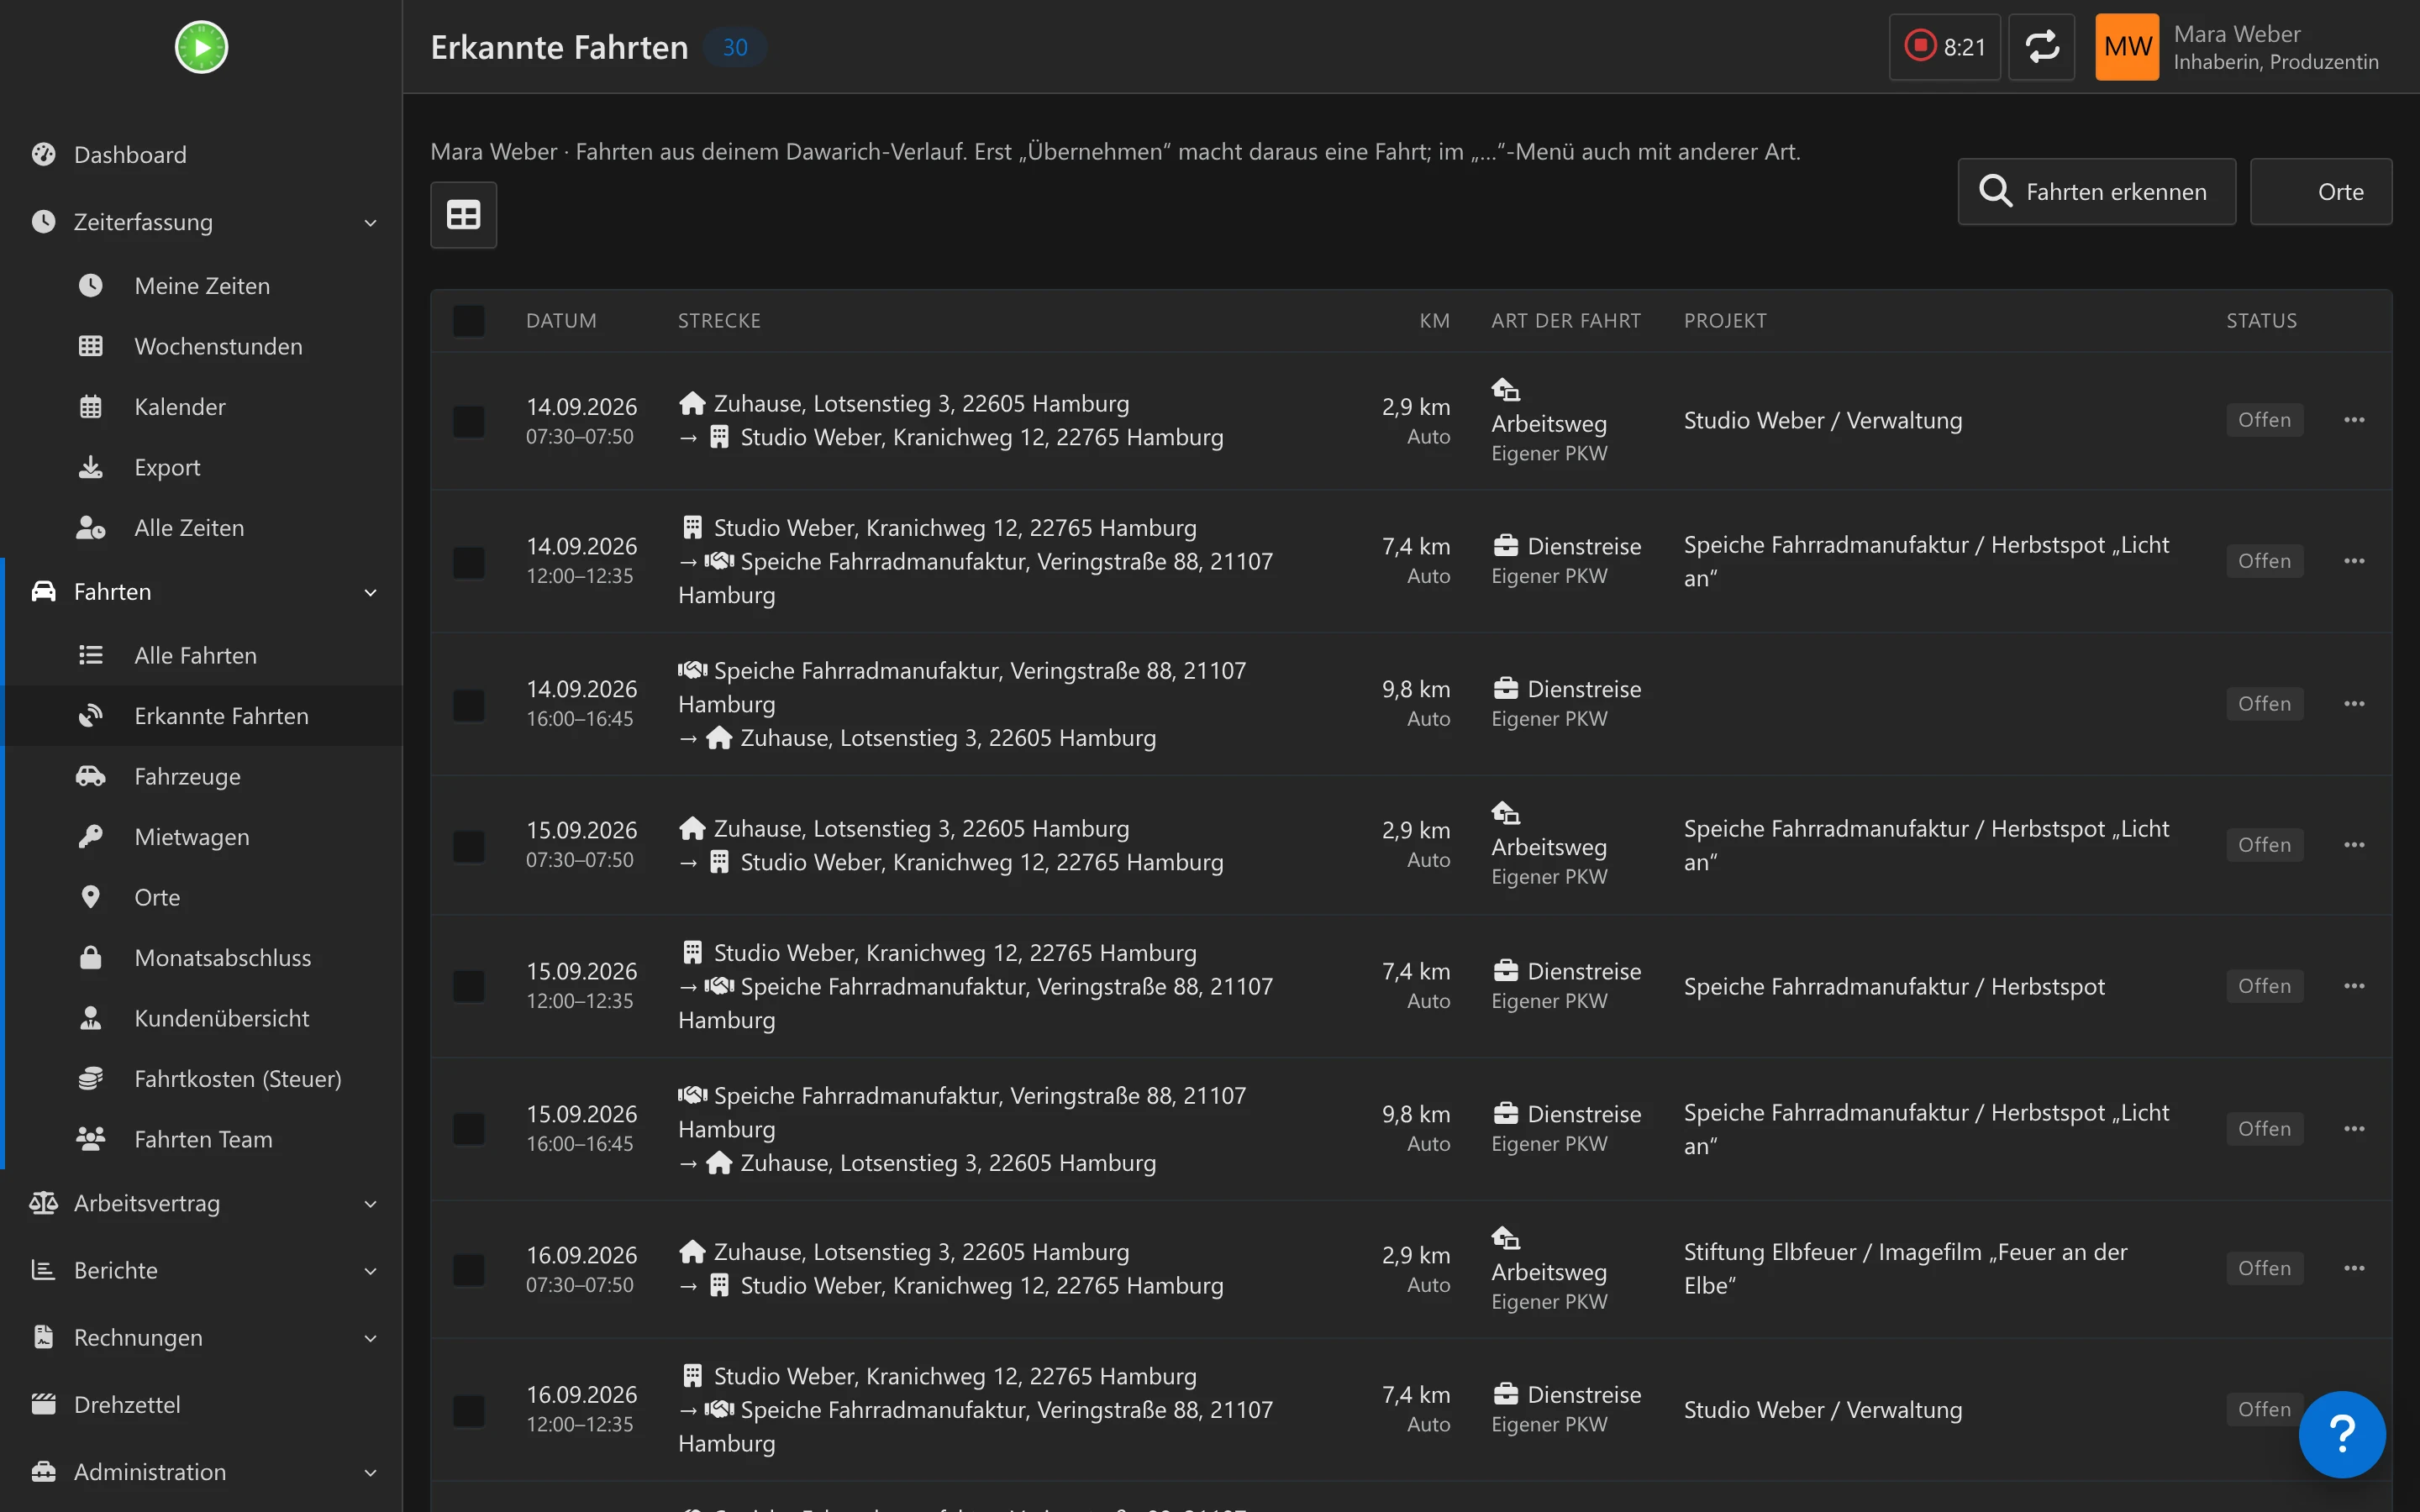Viewport: 2420px width, 1512px height.
Task: Expand the Rechnungen section chevron
Action: pyautogui.click(x=370, y=1338)
